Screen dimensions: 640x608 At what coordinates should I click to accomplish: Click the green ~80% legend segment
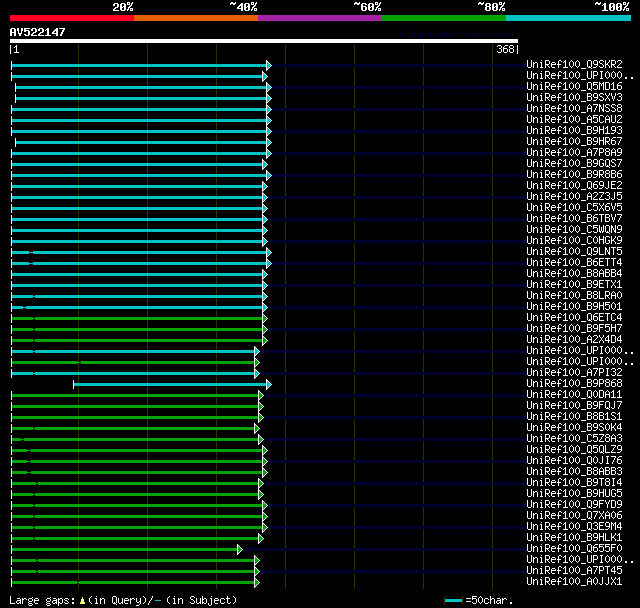click(x=444, y=18)
